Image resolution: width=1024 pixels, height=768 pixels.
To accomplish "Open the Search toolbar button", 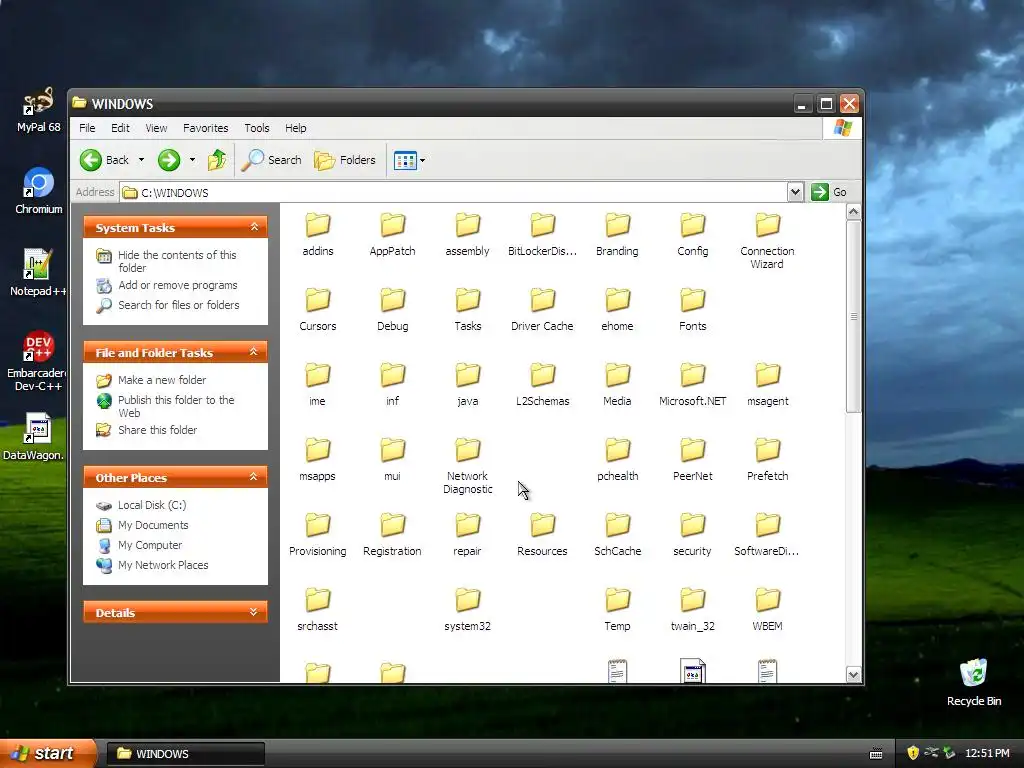I will [x=272, y=160].
